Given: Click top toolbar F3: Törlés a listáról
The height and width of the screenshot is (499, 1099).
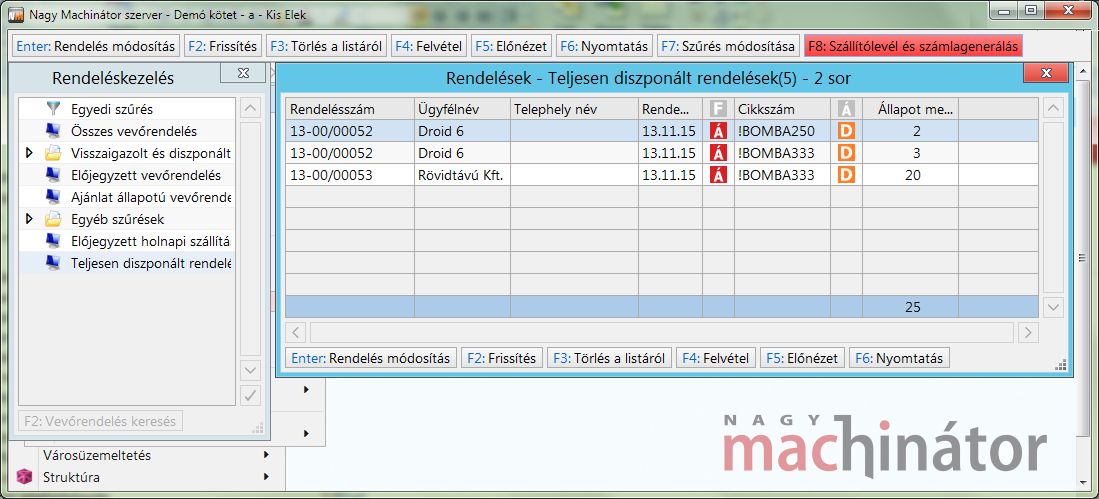Looking at the screenshot, I should [x=327, y=46].
